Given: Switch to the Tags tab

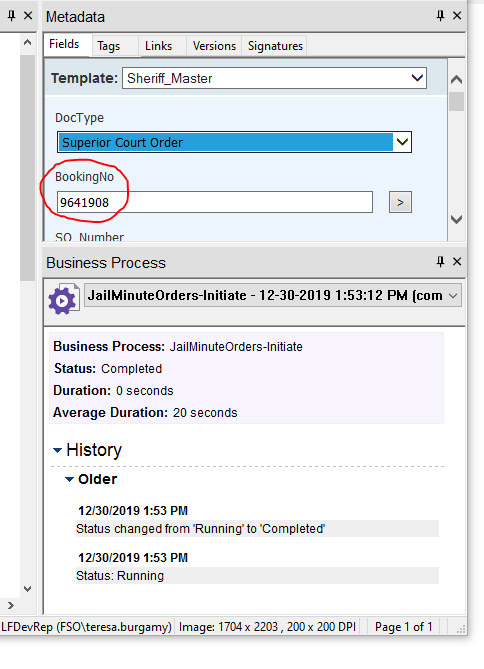Looking at the screenshot, I should (x=108, y=46).
